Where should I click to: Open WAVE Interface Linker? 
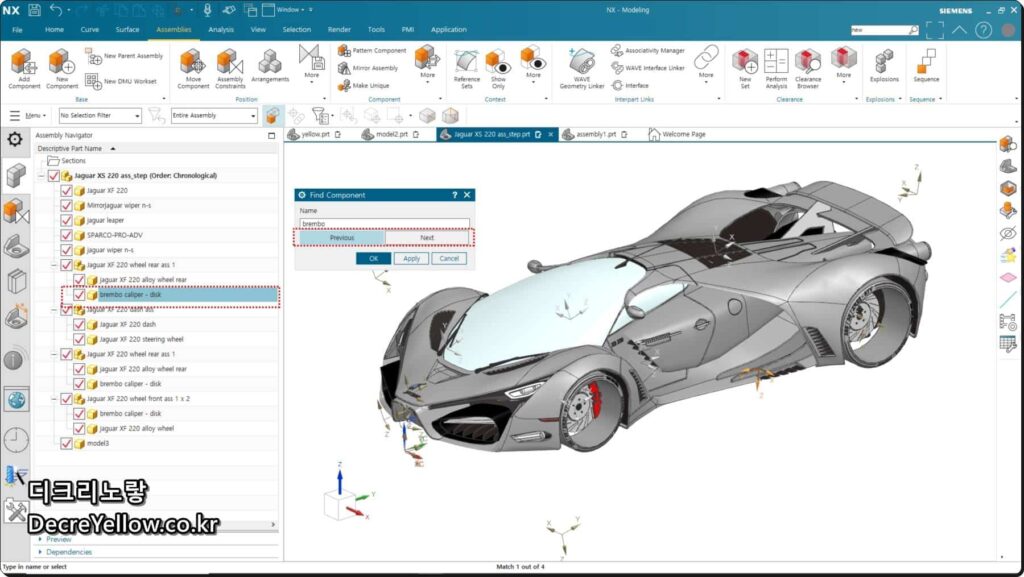coord(648,68)
